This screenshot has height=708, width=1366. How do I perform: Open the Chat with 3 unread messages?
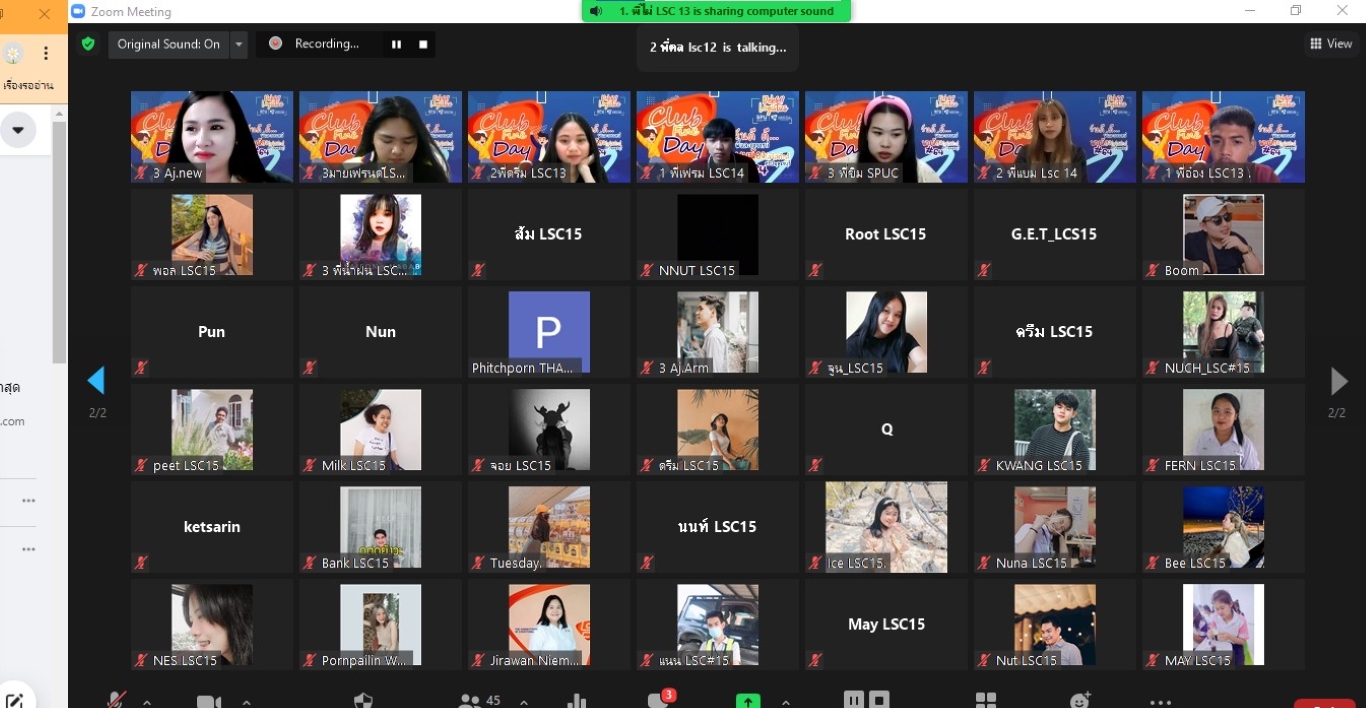click(660, 700)
